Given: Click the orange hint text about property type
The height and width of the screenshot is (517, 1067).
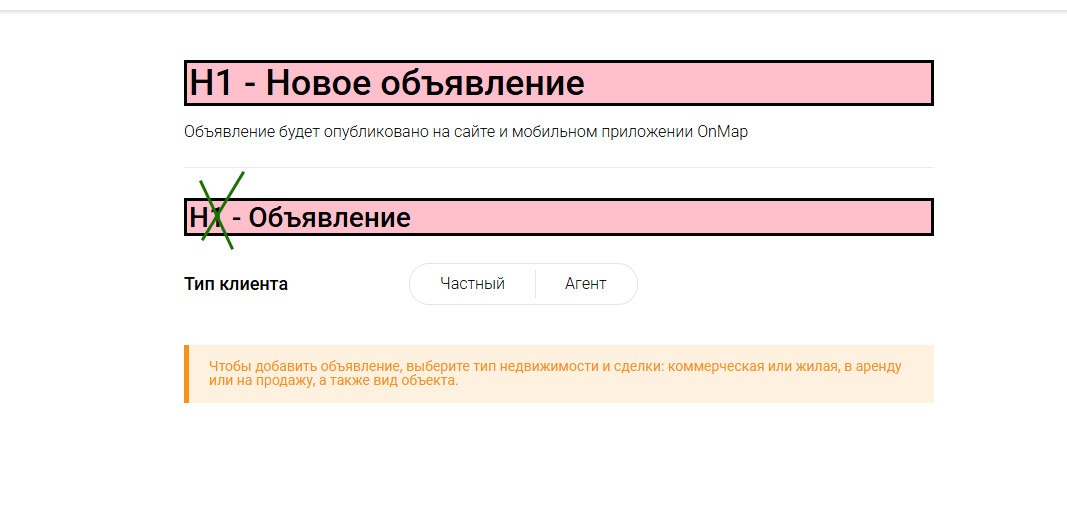Looking at the screenshot, I should click(x=555, y=373).
